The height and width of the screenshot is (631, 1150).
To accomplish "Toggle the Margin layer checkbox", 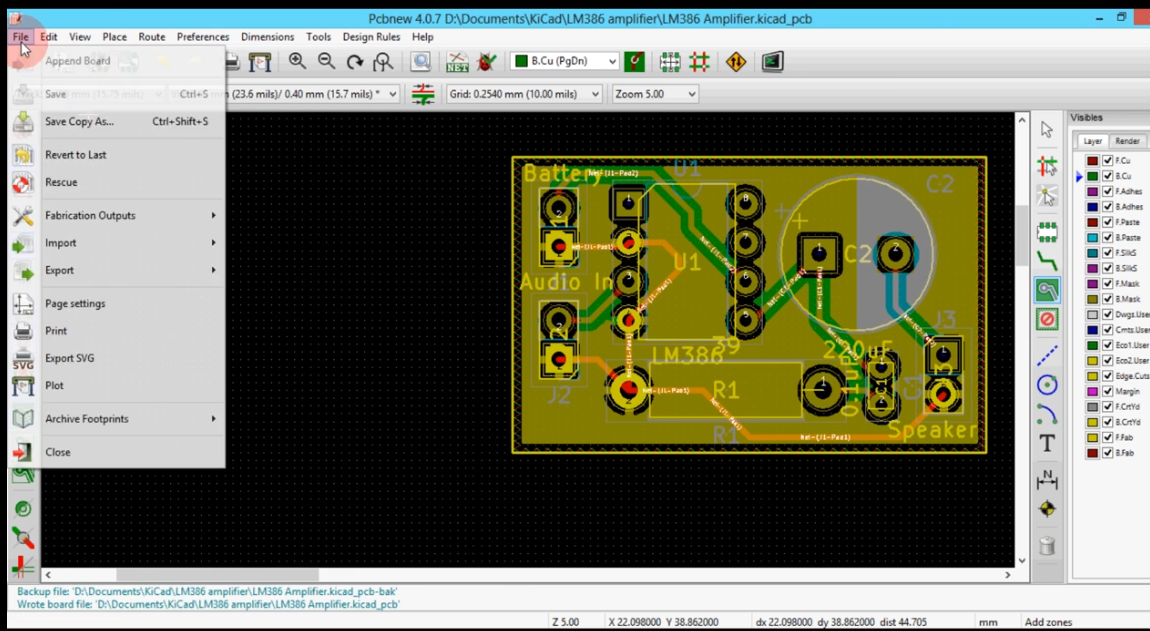I will (1107, 391).
